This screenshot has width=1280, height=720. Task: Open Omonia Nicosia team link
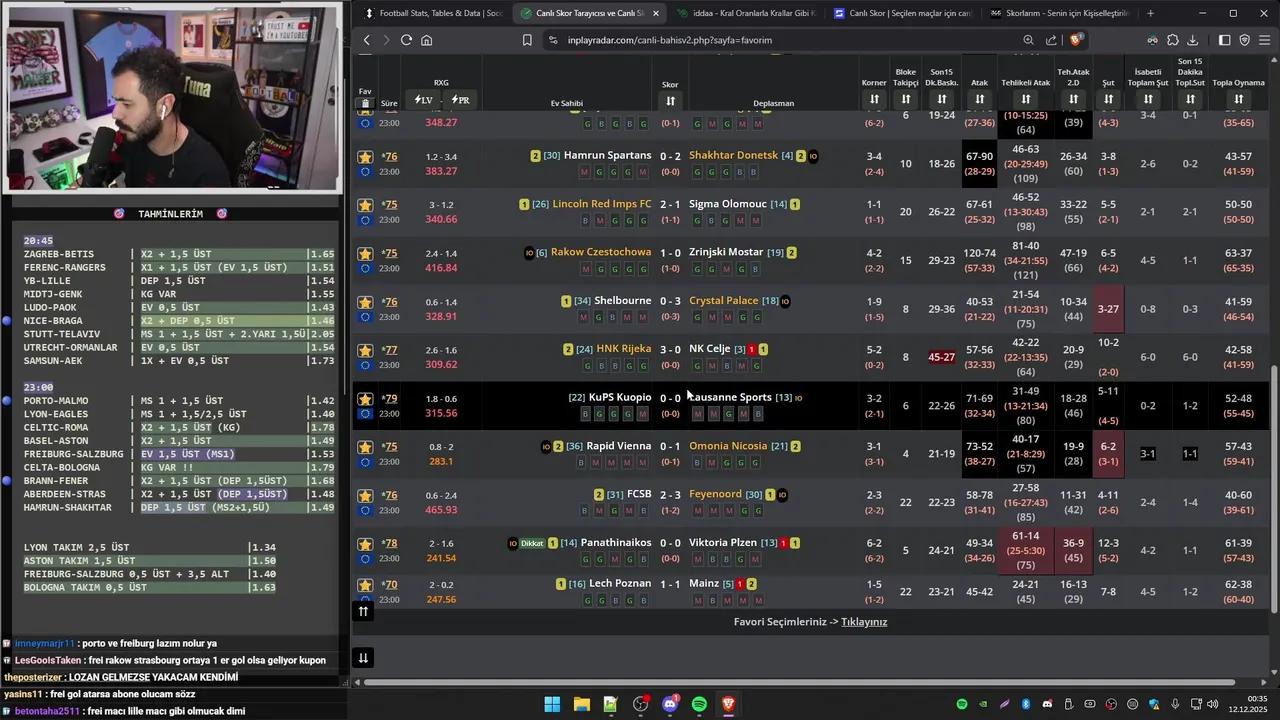pos(728,446)
